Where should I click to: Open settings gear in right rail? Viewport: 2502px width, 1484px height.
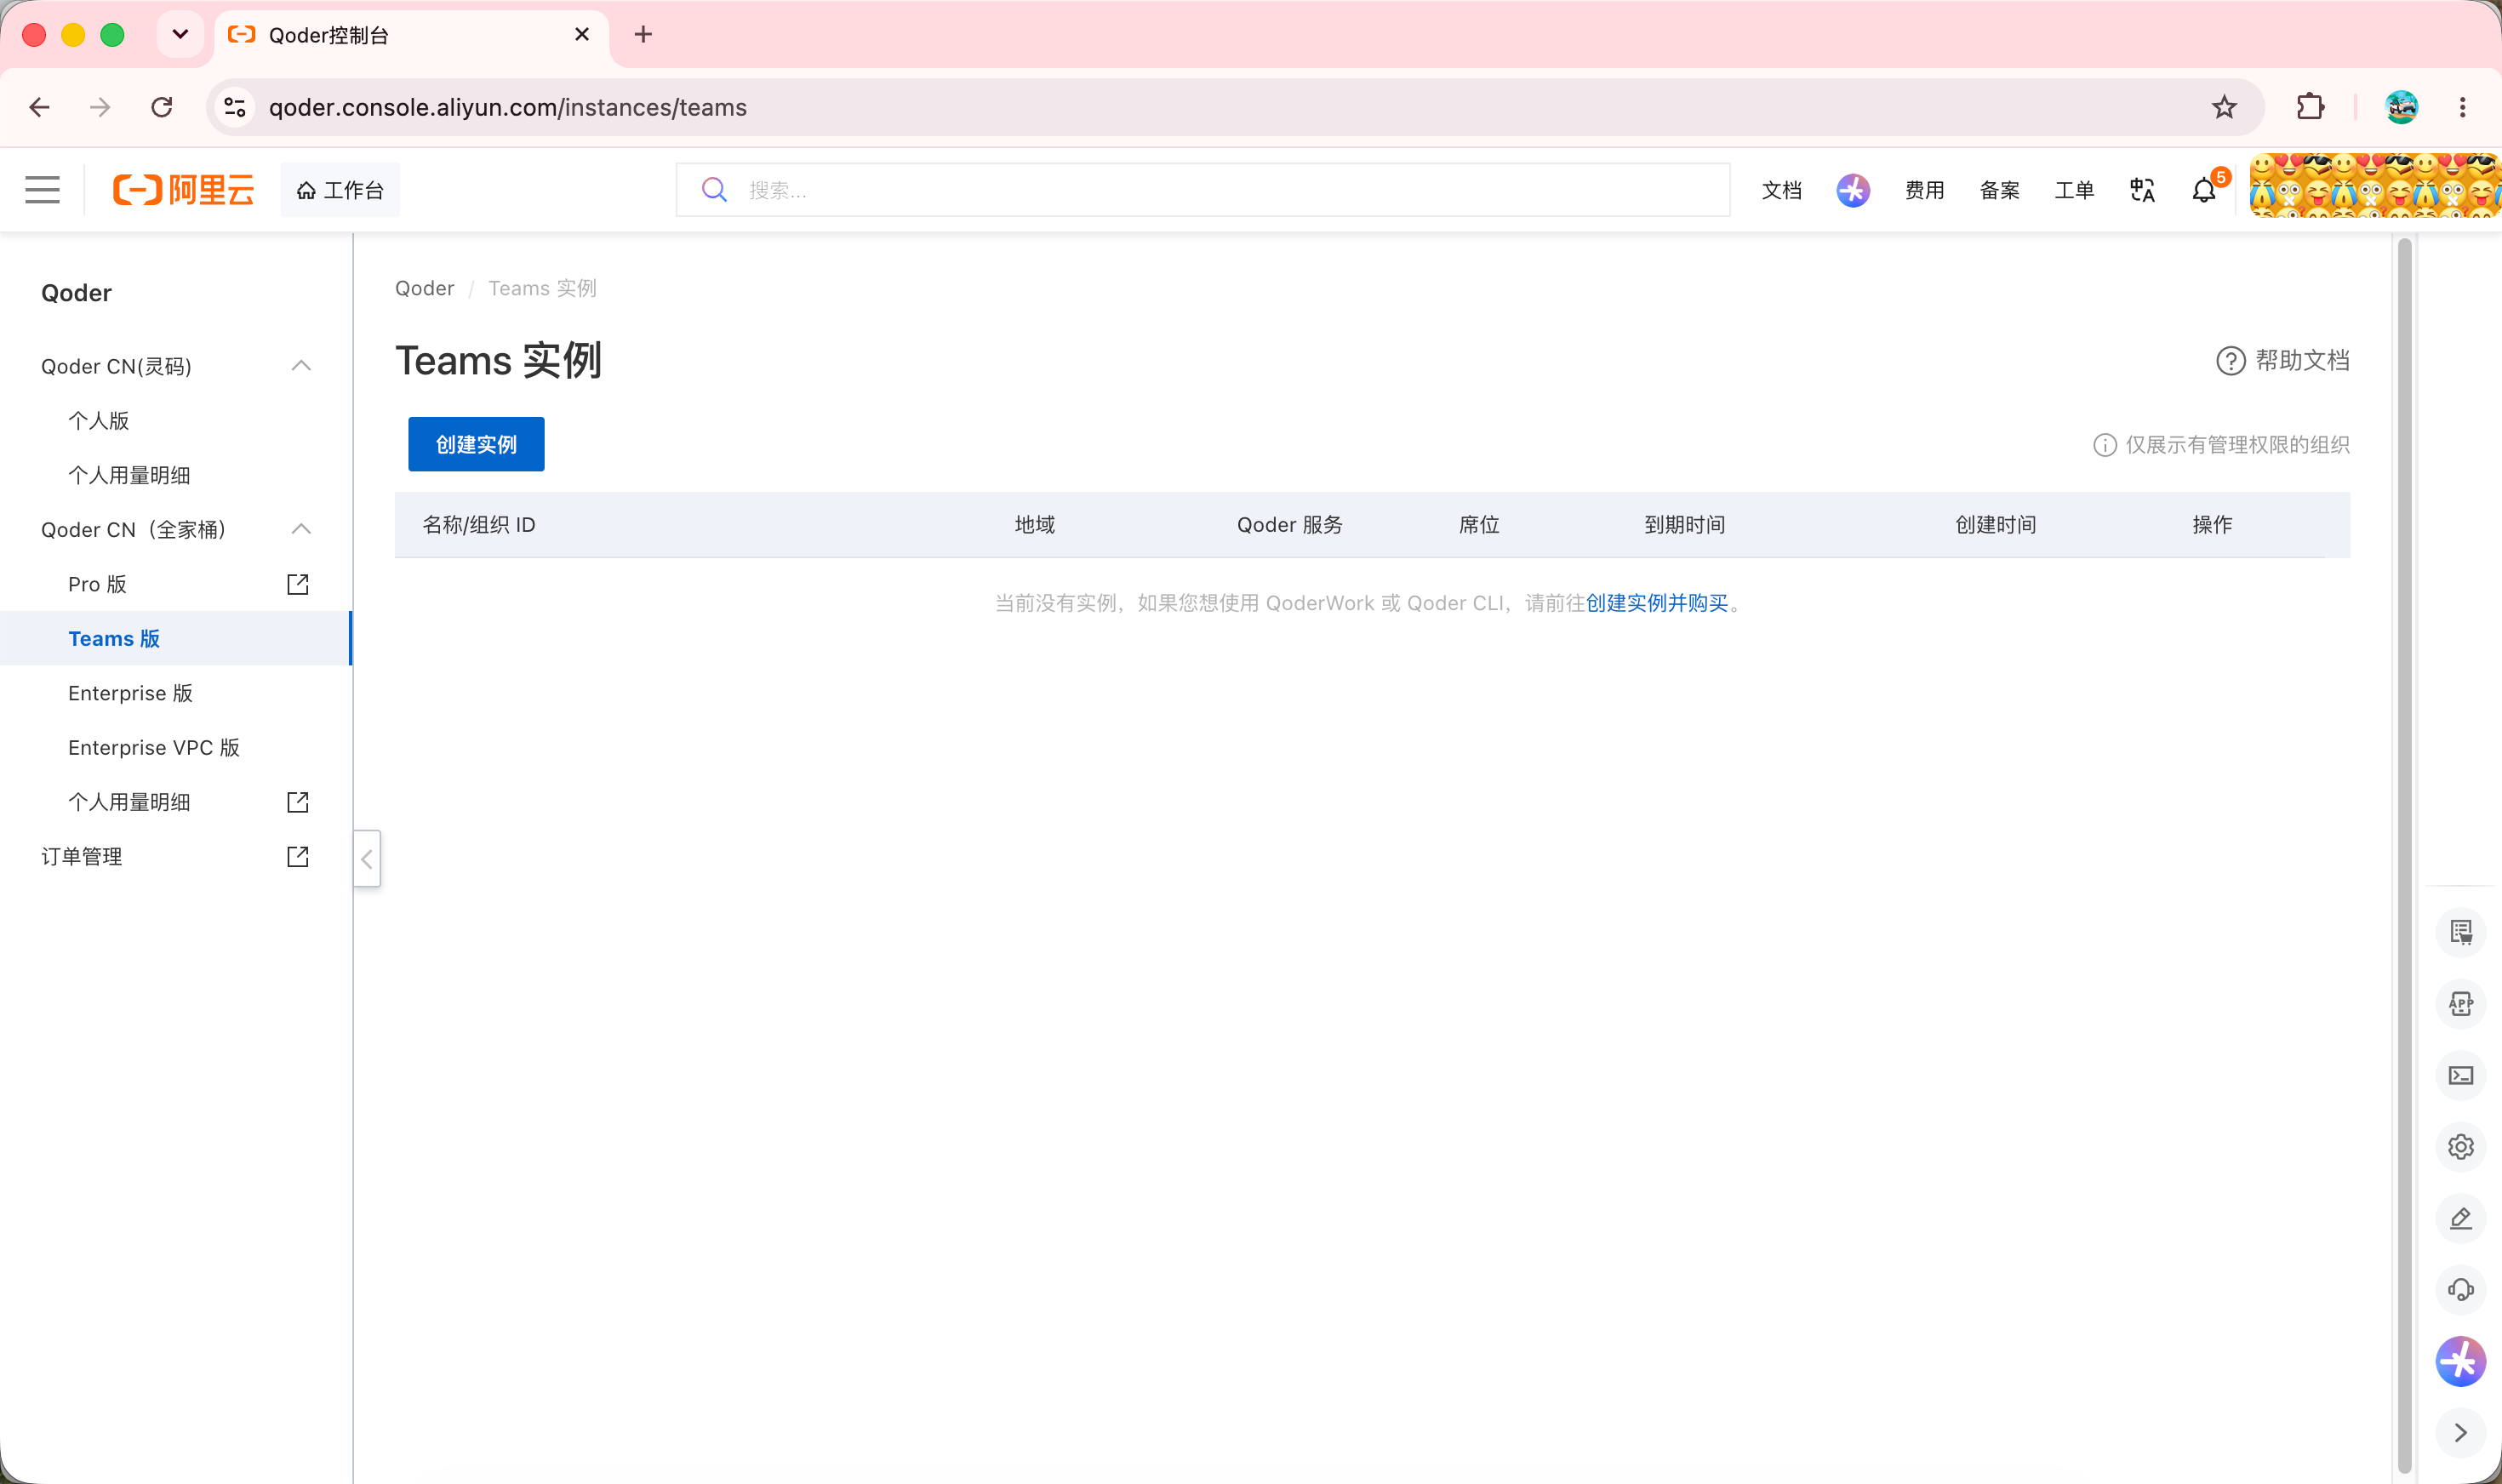(2461, 1147)
